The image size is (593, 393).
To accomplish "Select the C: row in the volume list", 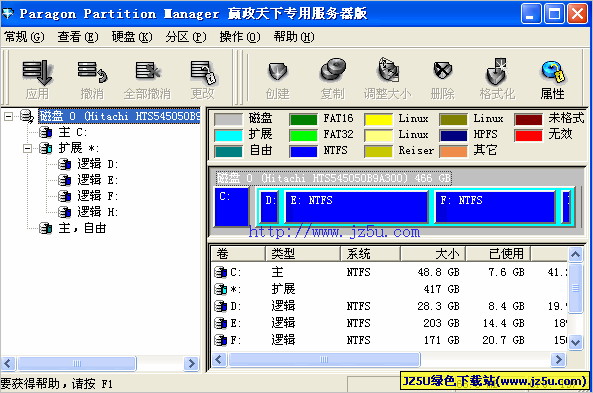I will (x=390, y=272).
